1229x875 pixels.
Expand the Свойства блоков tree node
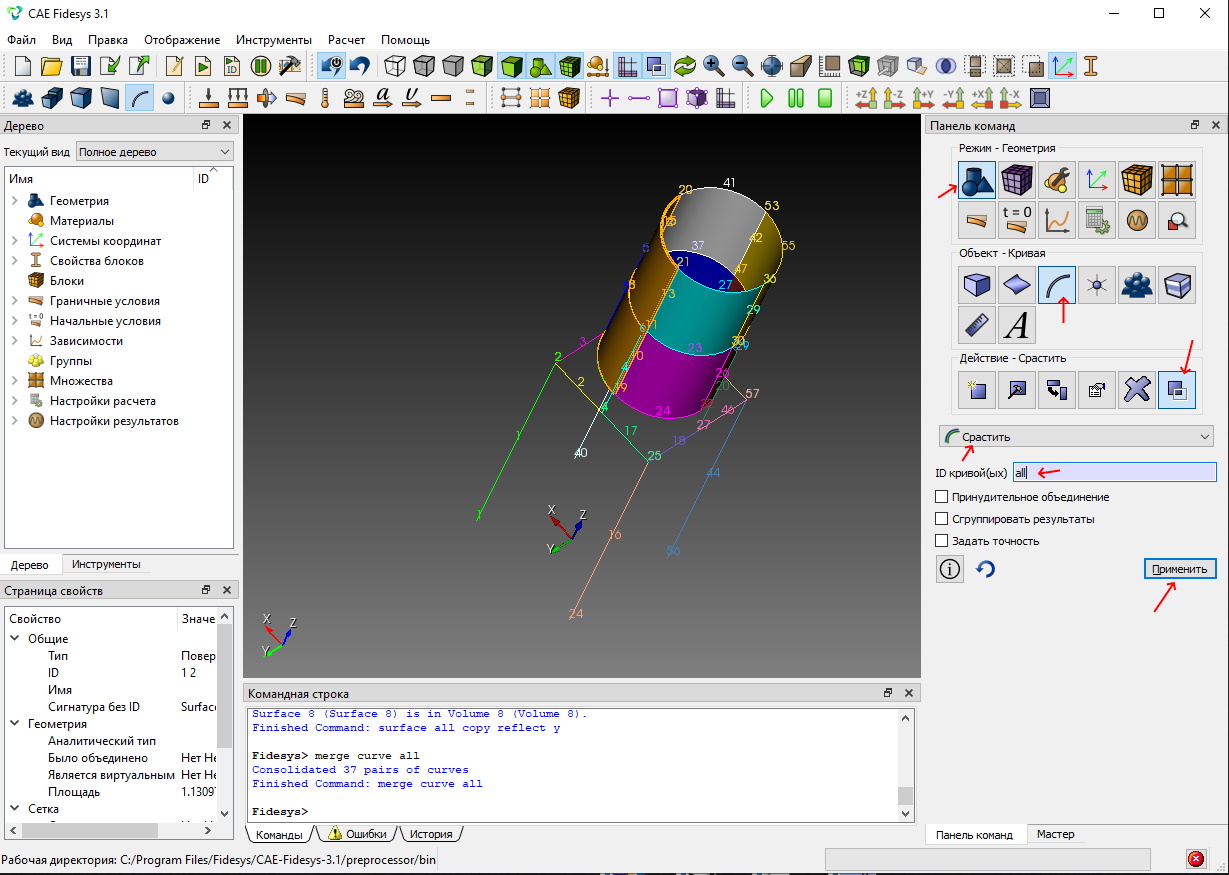coord(15,261)
